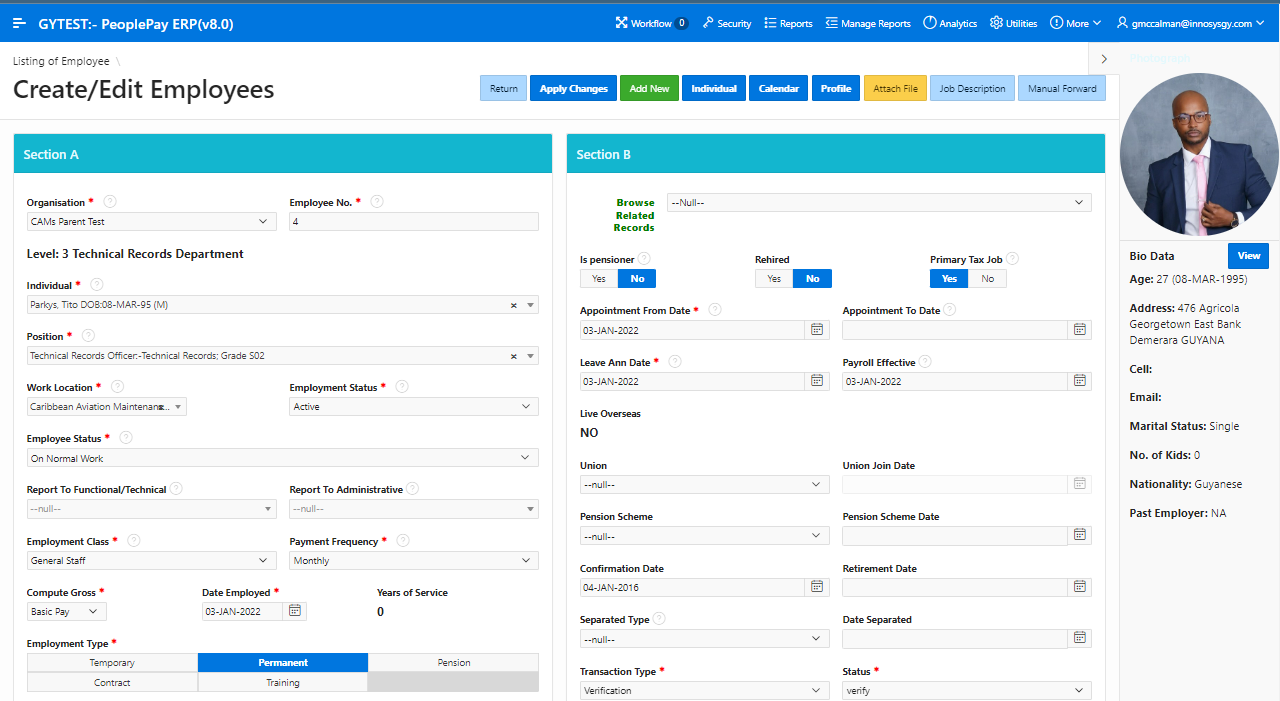Clear the Position field using its X icon
The image size is (1280, 701).
(514, 356)
